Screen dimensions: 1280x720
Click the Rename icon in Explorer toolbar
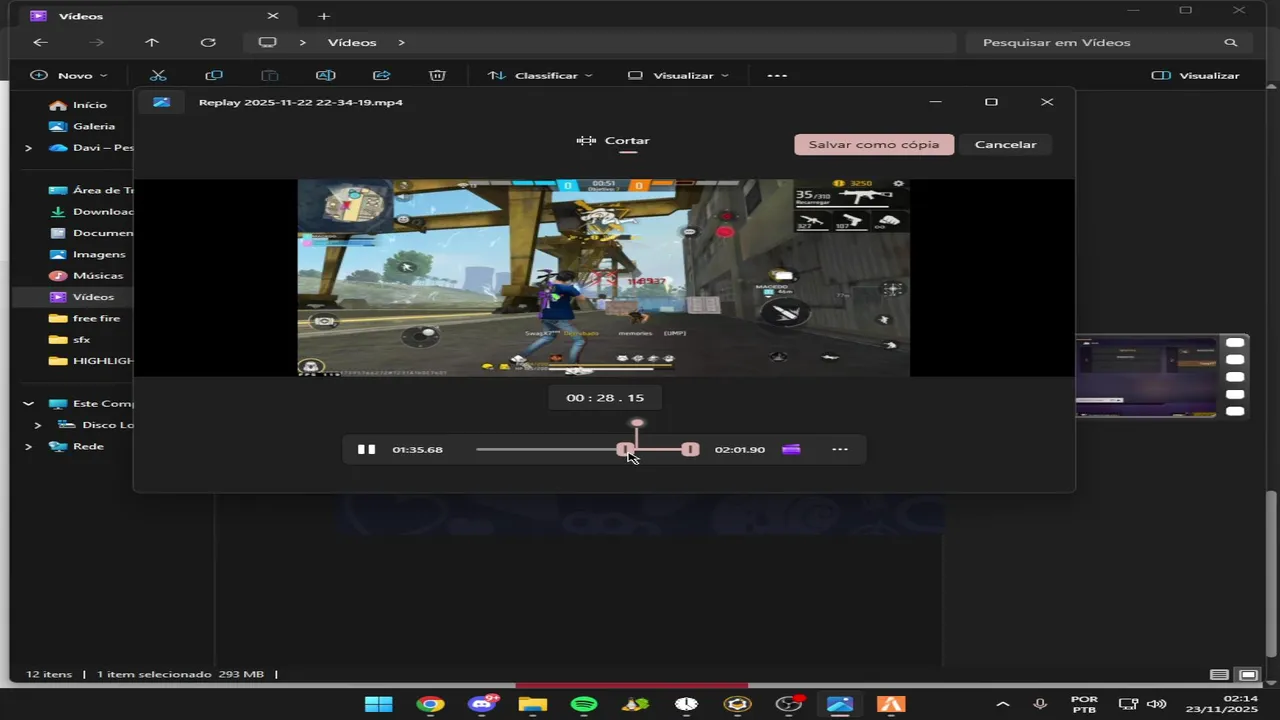click(x=325, y=75)
